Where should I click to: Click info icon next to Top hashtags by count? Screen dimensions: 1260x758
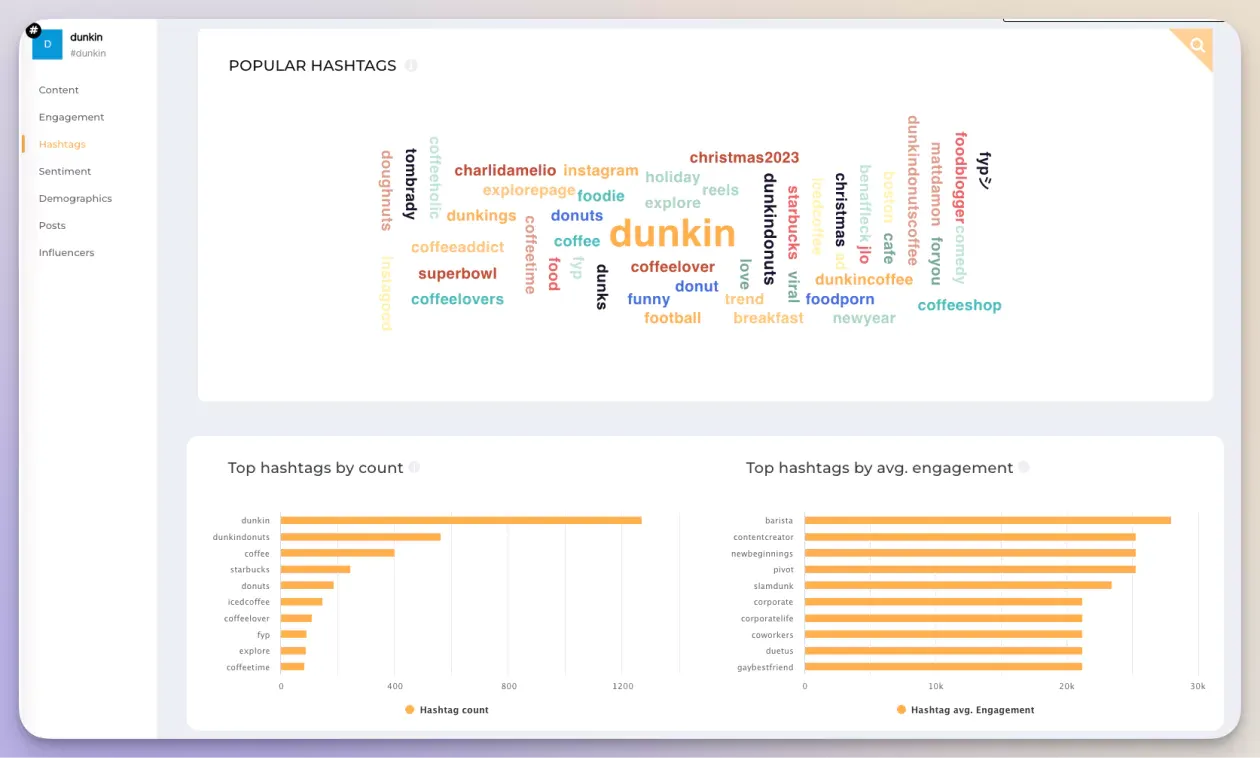click(x=414, y=467)
